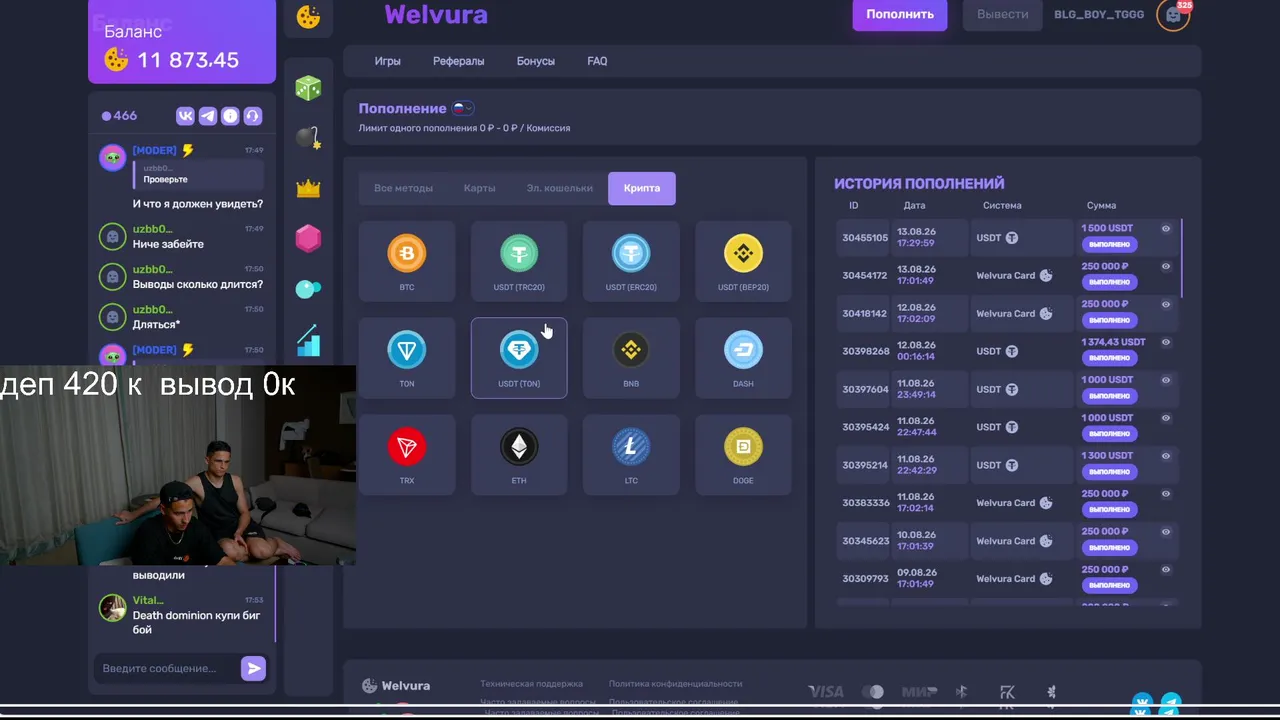Click the chat message input field
Viewport: 1280px width, 720px height.
click(x=167, y=668)
